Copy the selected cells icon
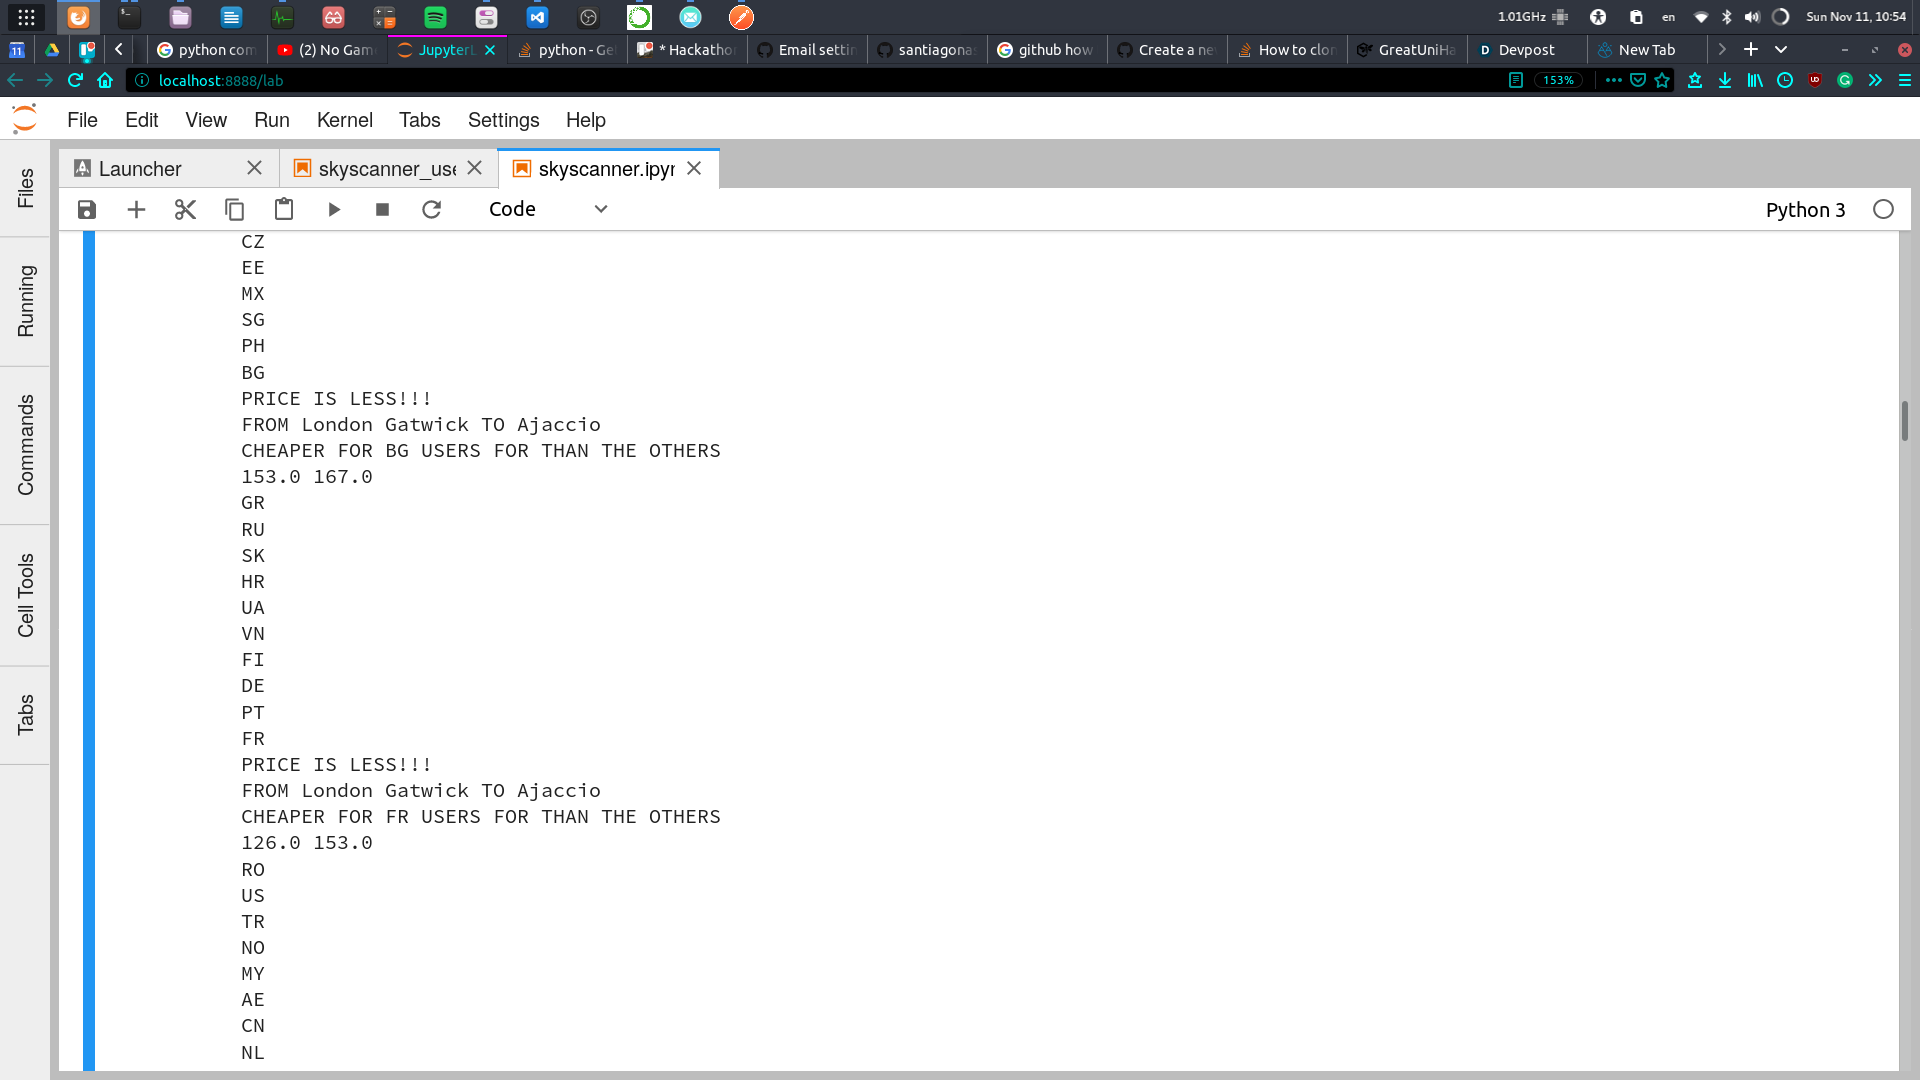This screenshot has height=1080, width=1920. [x=234, y=210]
